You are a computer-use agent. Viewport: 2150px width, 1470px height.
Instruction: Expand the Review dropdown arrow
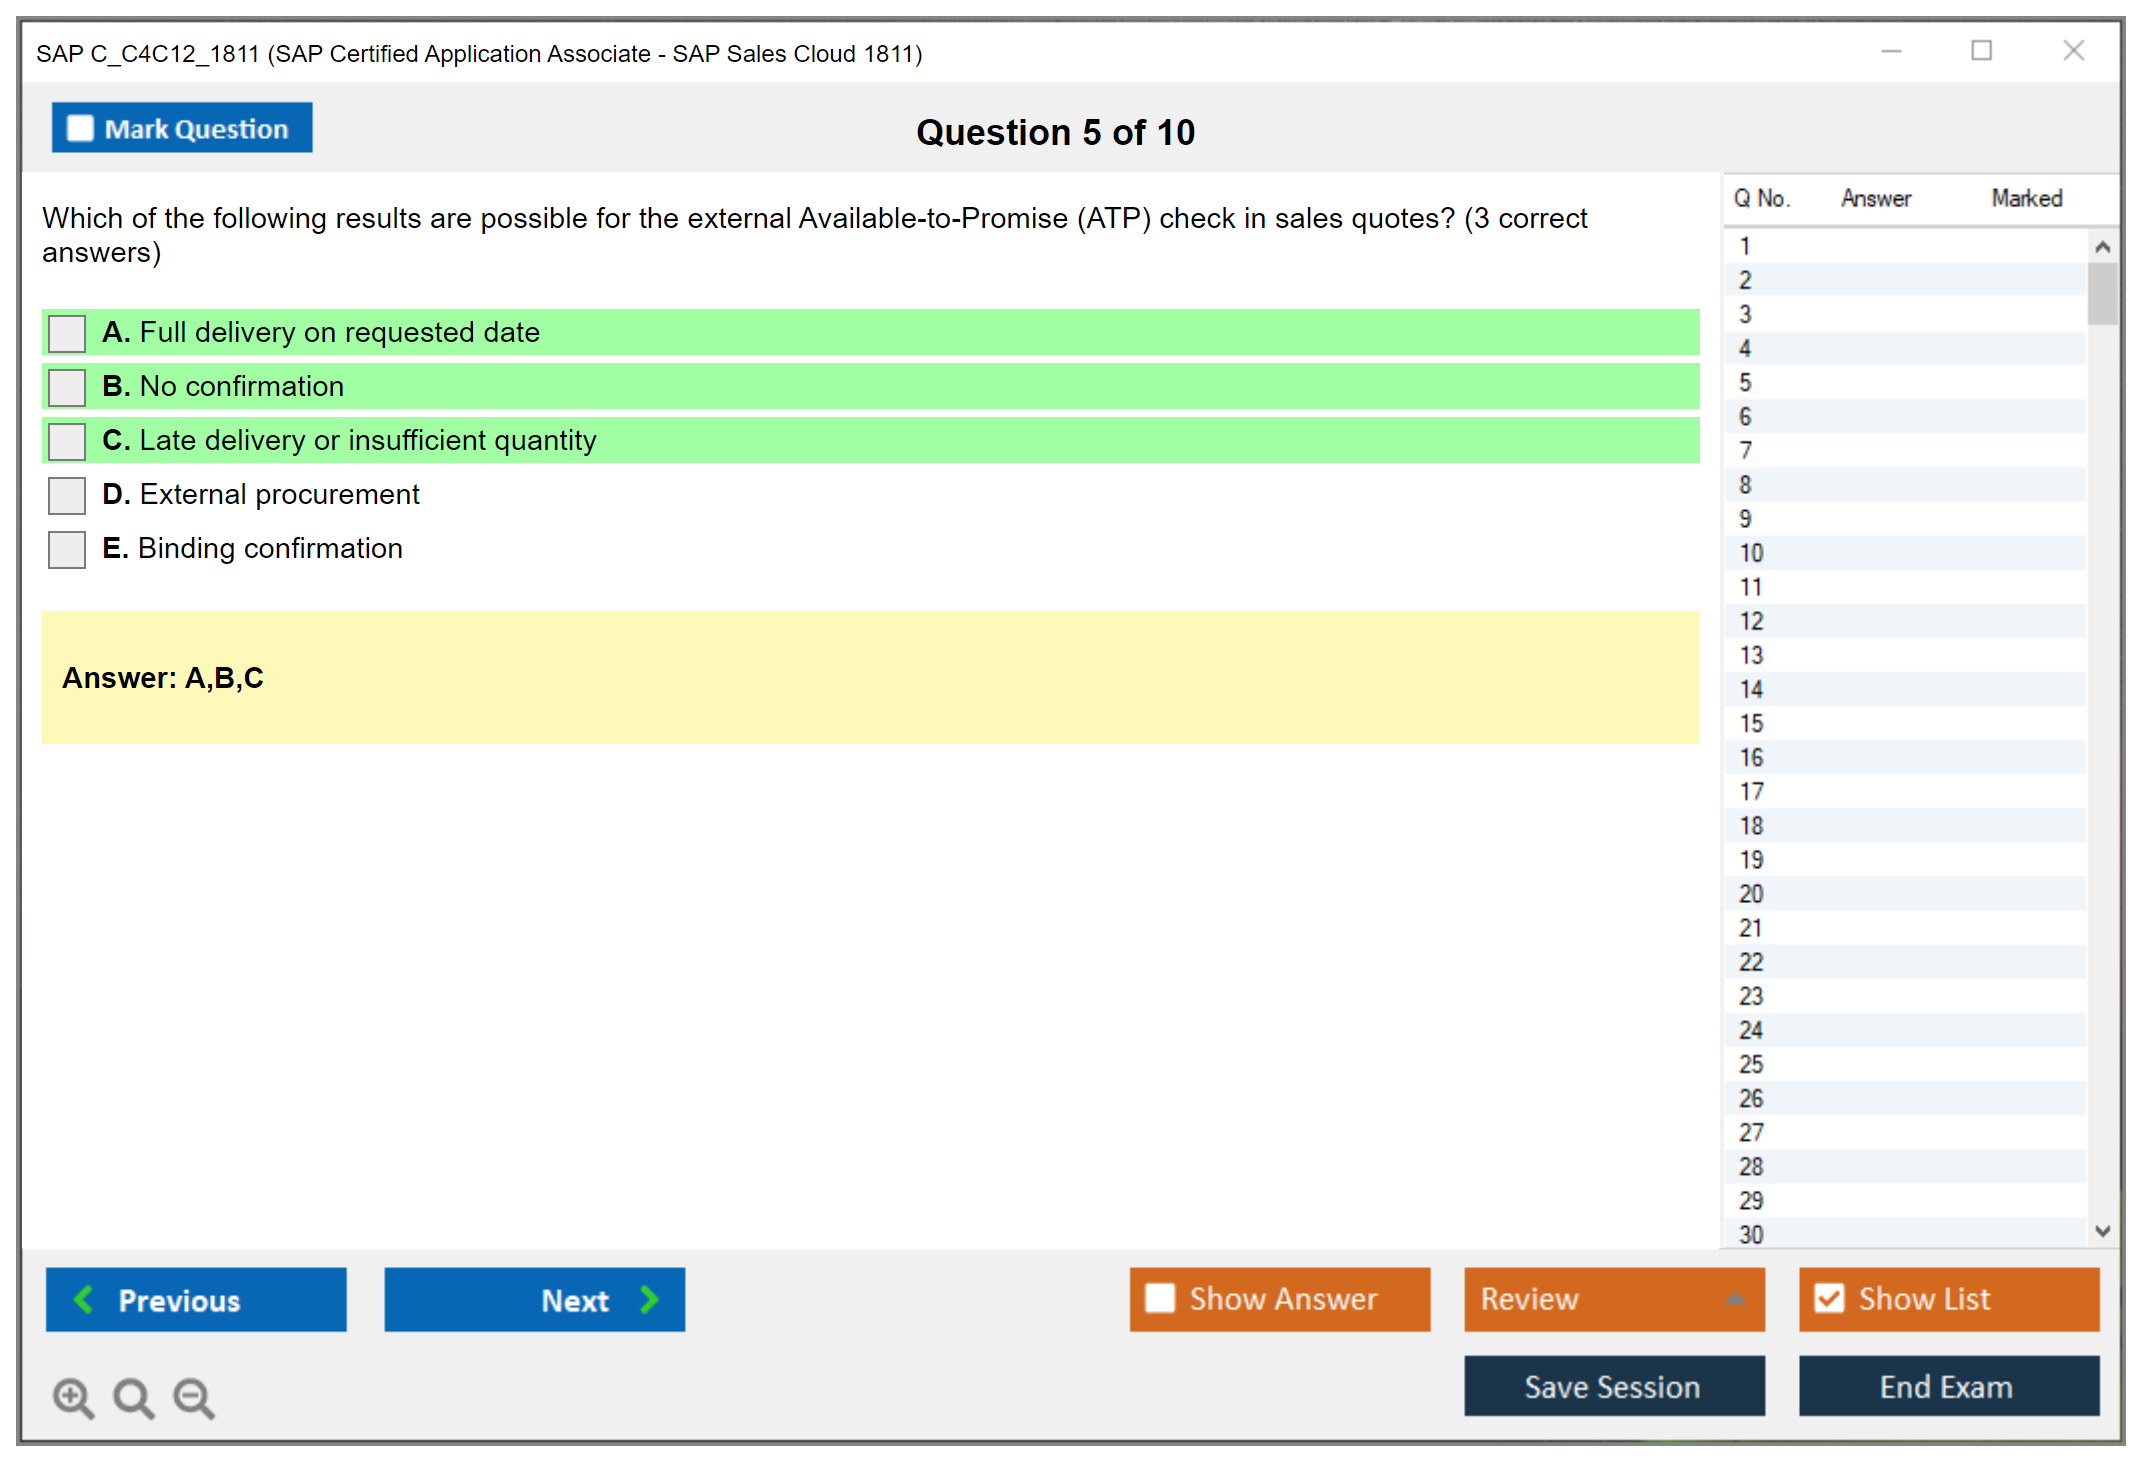coord(1735,1299)
